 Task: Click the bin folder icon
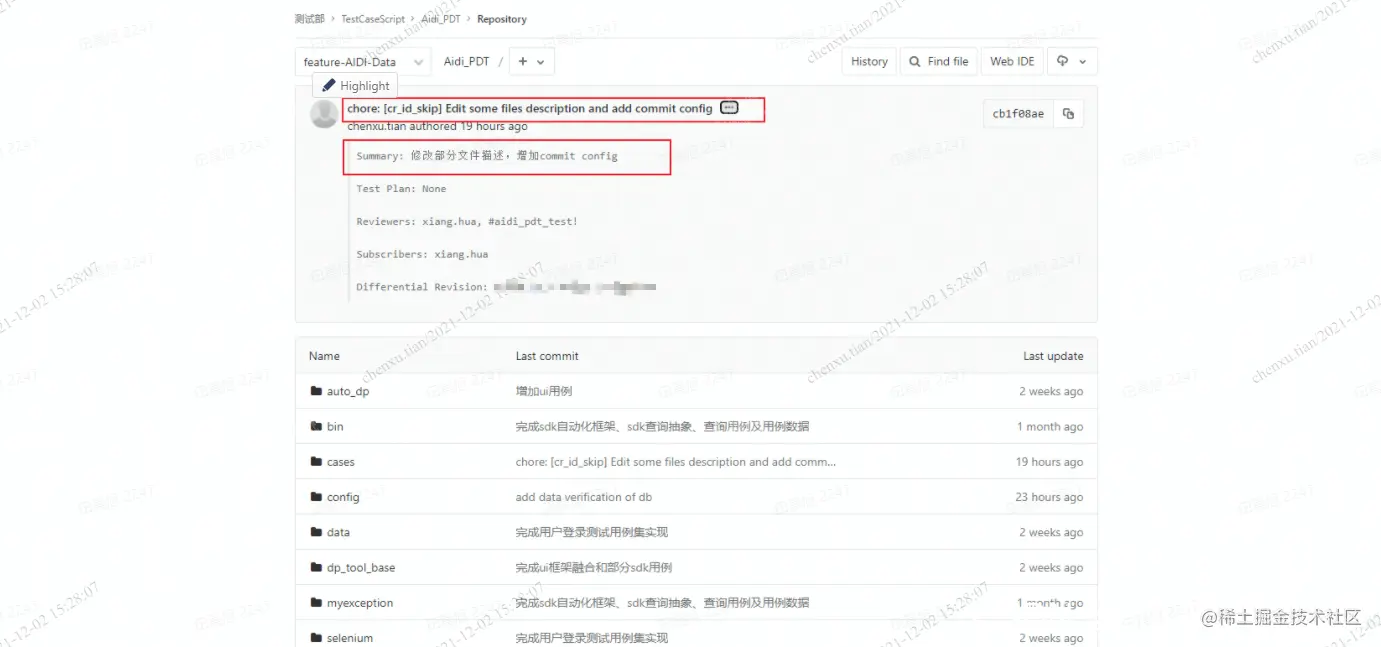316,426
